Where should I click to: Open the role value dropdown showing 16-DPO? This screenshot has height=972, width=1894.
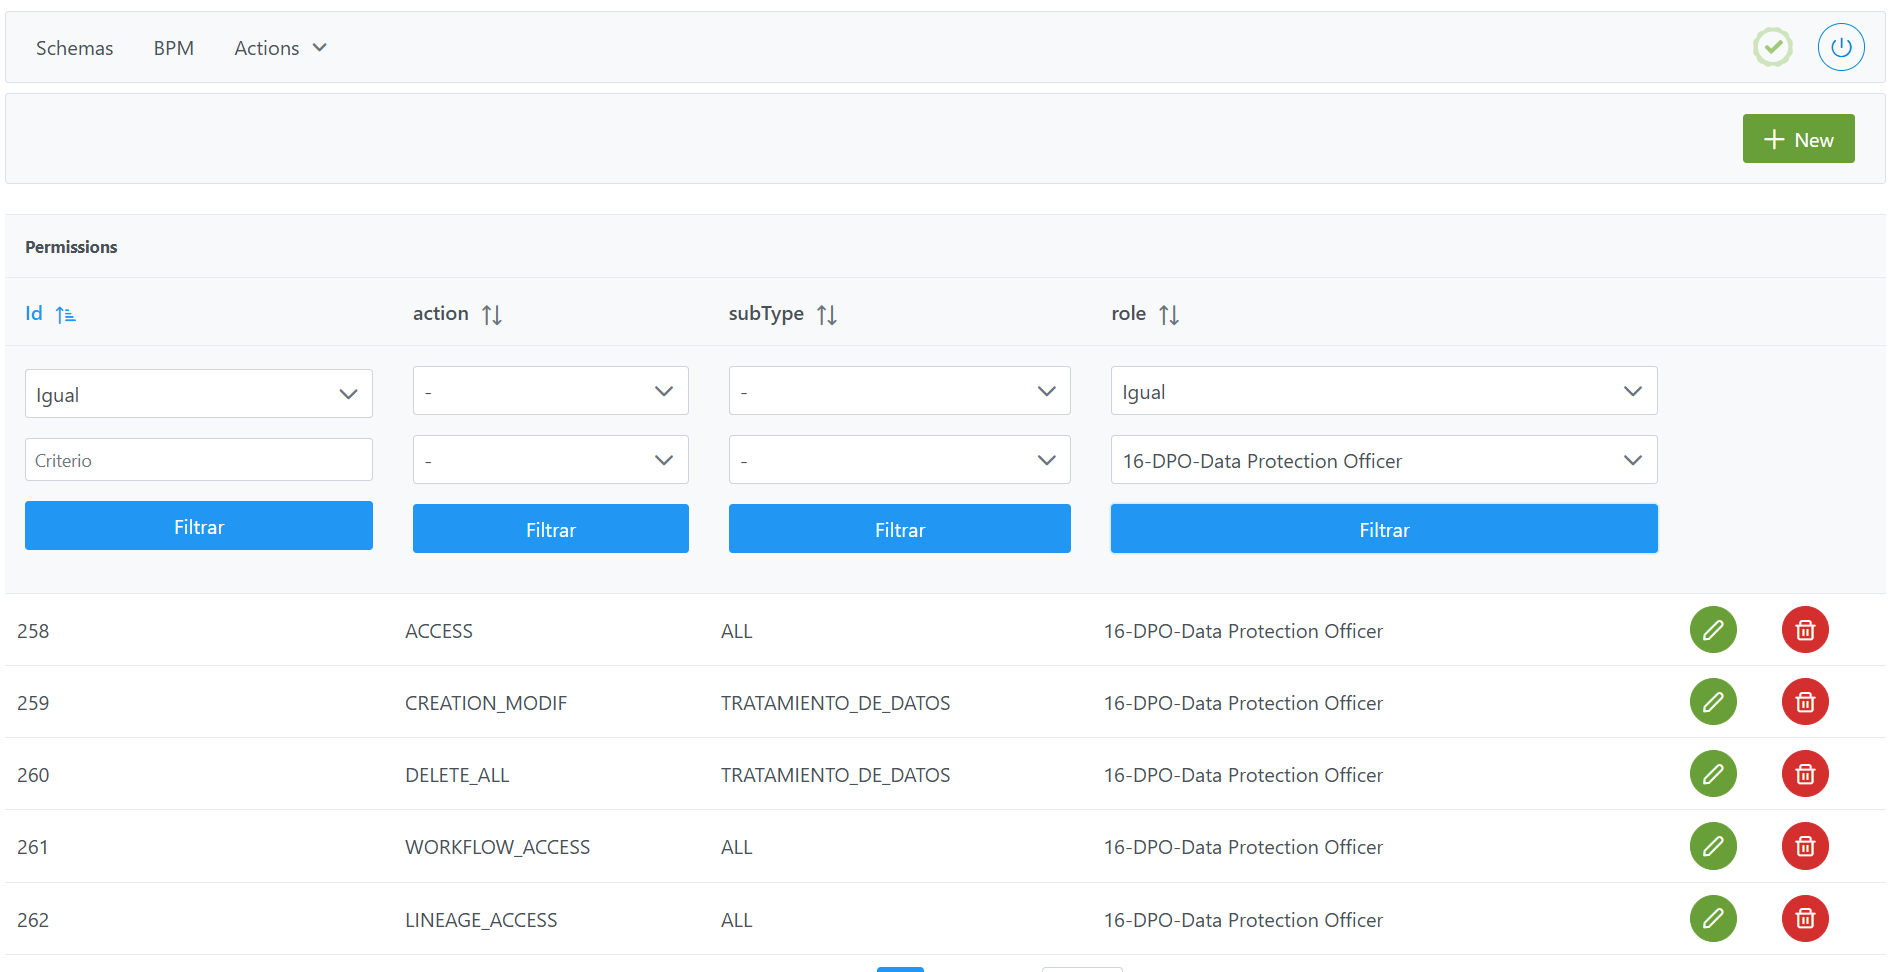(1383, 460)
